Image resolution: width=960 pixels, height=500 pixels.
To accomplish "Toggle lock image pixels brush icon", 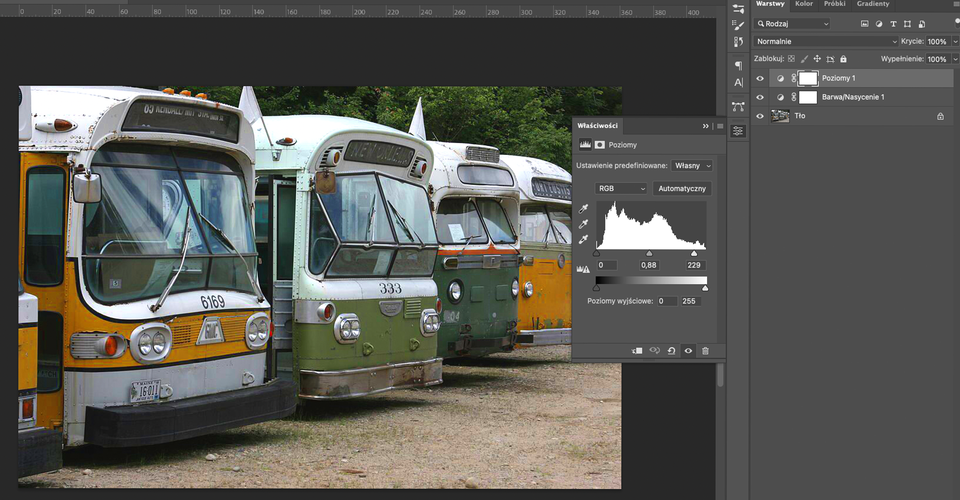I will (804, 59).
